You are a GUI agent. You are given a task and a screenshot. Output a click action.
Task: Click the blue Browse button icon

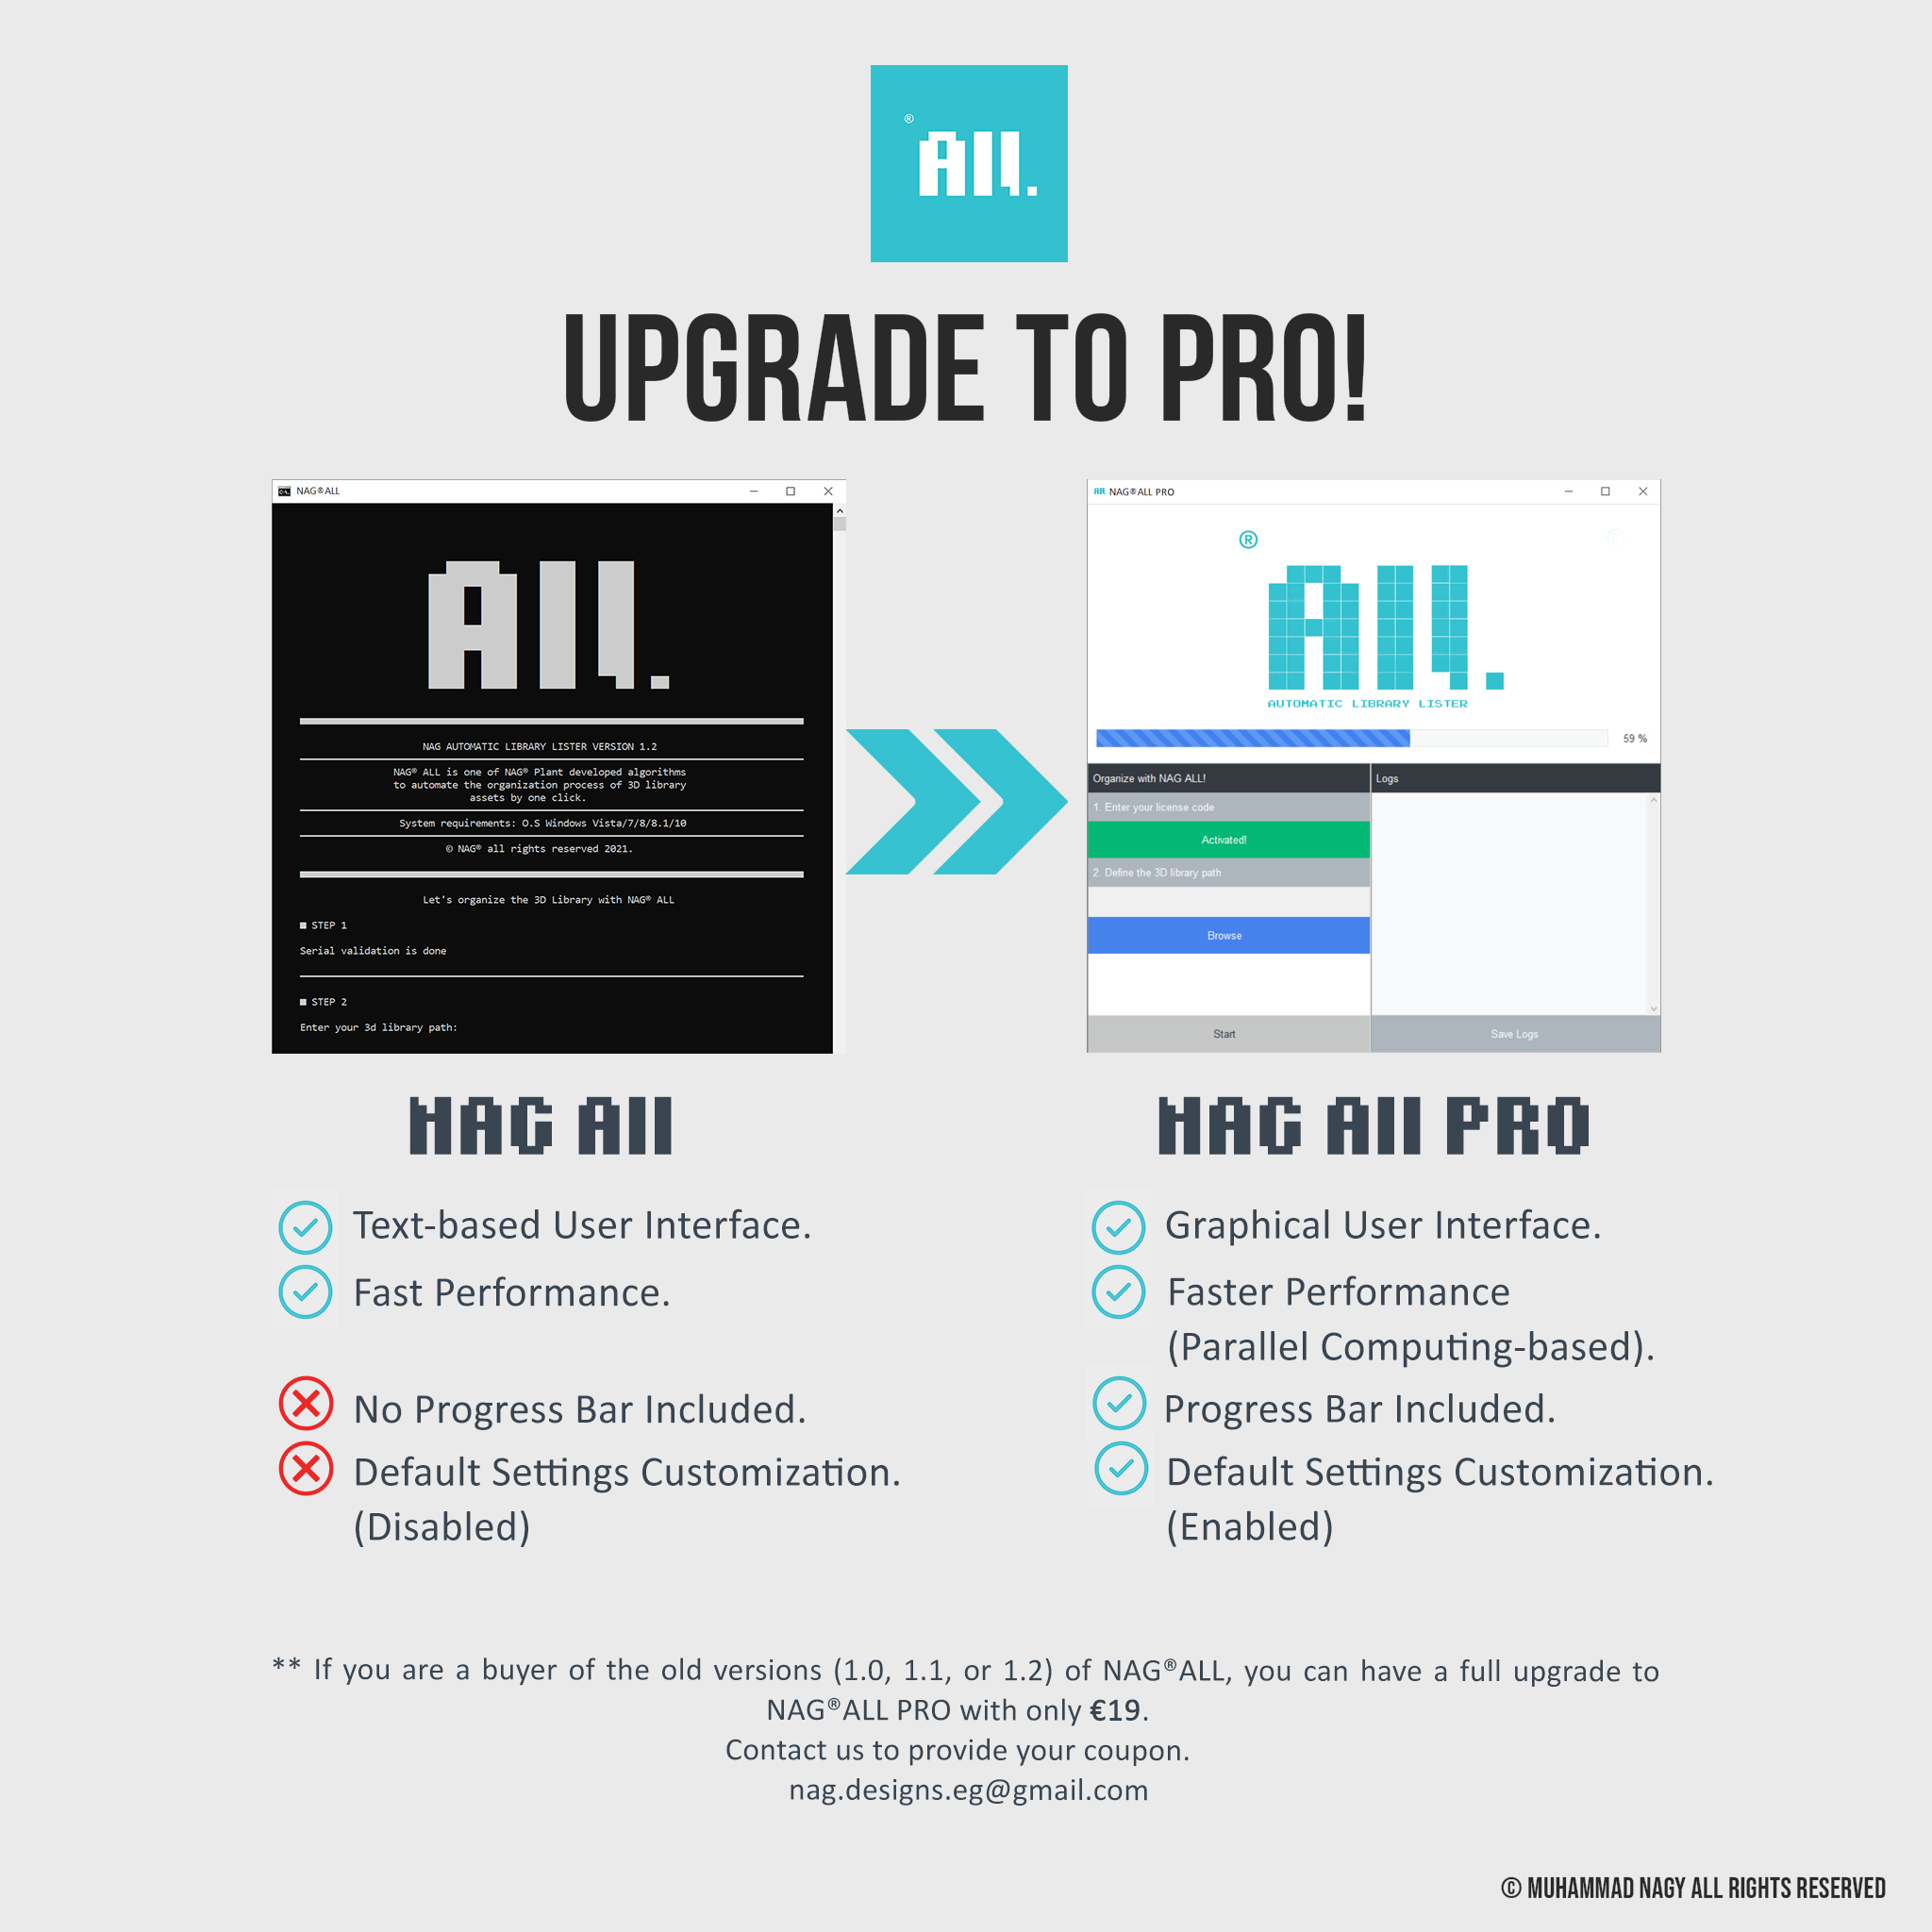point(1224,936)
